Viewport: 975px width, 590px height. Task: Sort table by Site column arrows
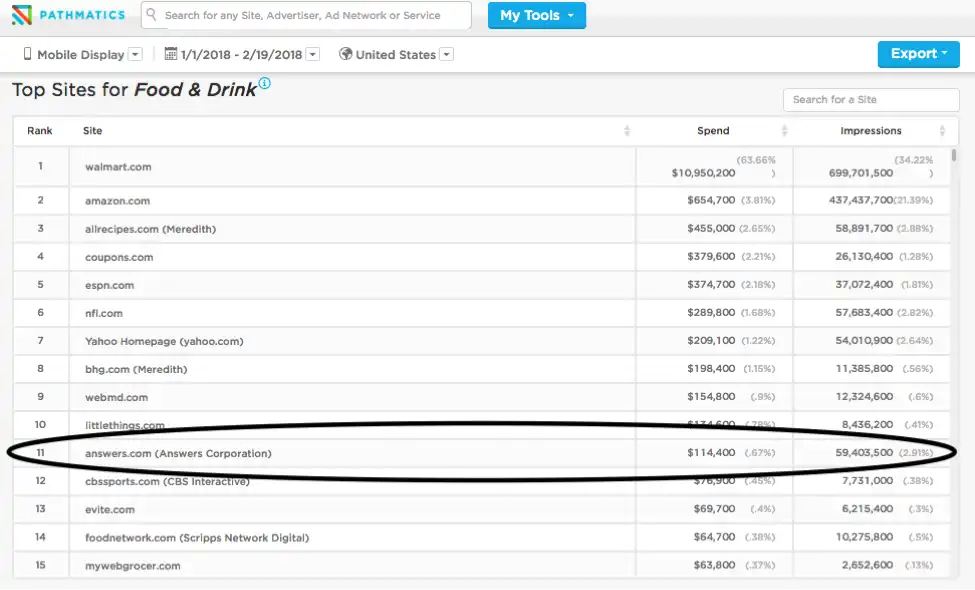(627, 131)
